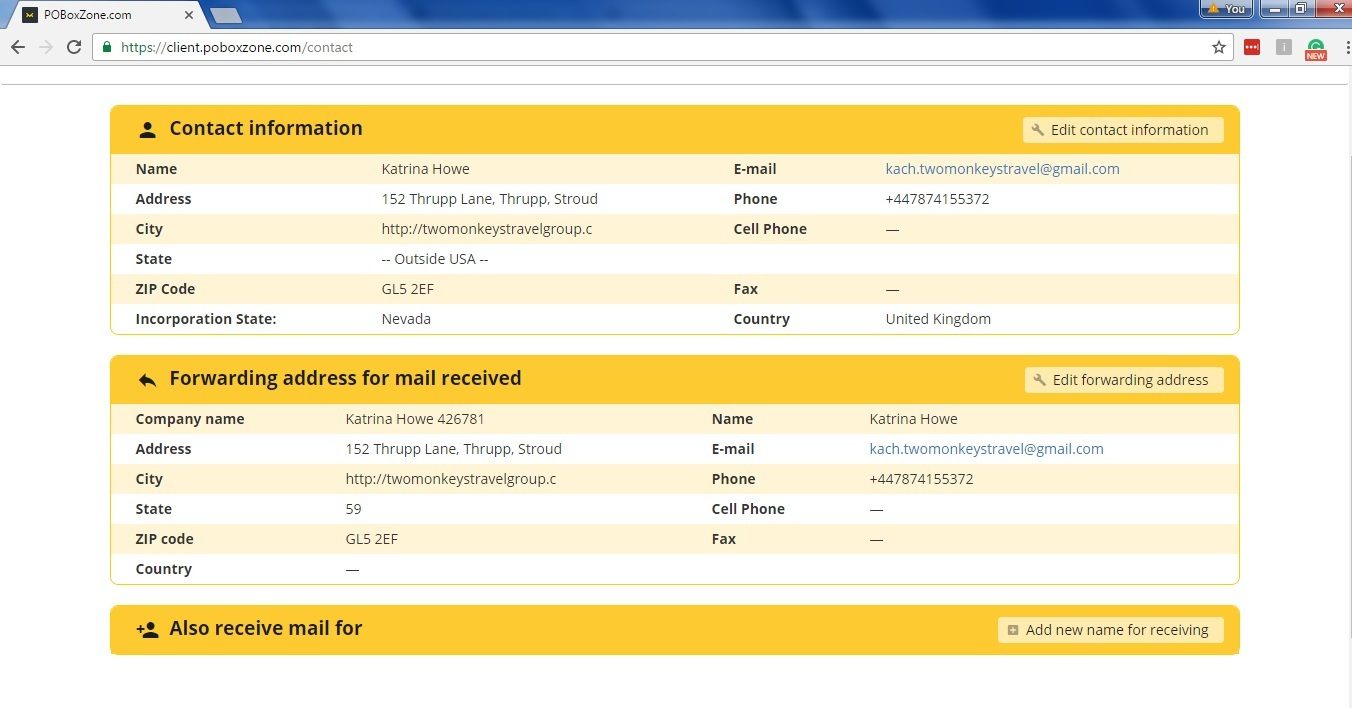
Task: Click the Contact information heading
Action: coord(266,129)
